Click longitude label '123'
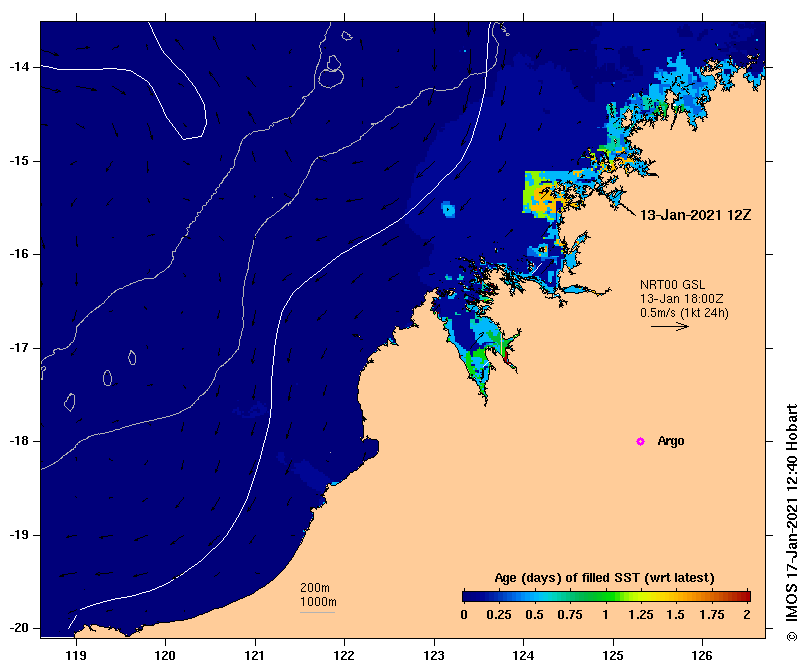 coord(434,655)
